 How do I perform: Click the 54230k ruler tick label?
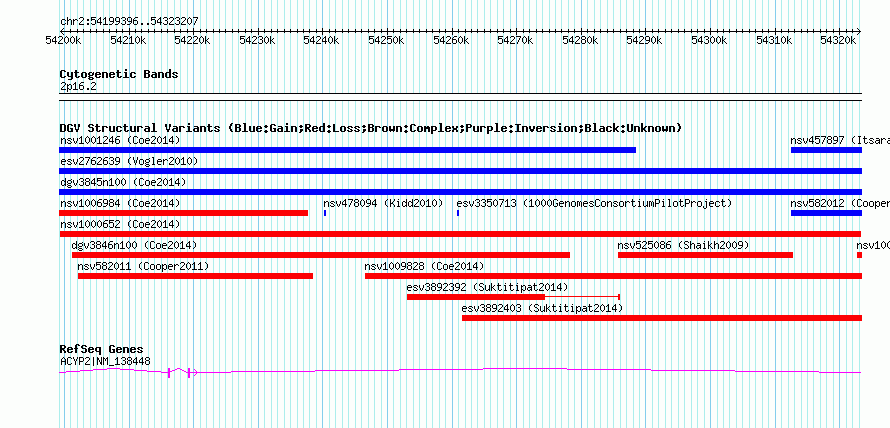(257, 40)
